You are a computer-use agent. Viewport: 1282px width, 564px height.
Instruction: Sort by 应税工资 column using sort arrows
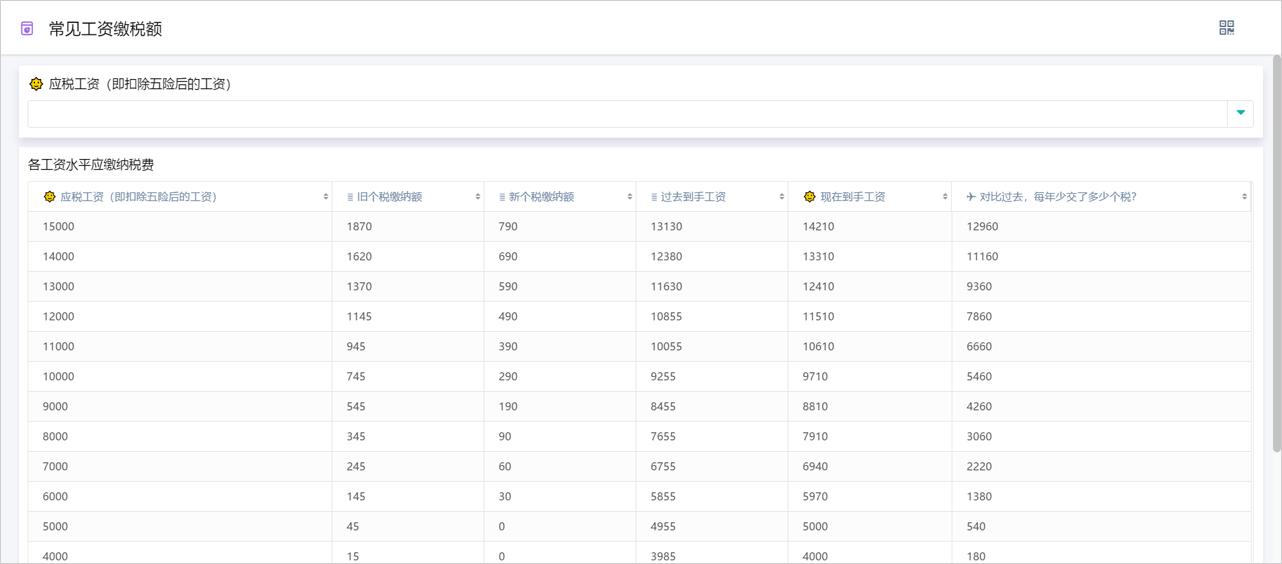[x=326, y=197]
